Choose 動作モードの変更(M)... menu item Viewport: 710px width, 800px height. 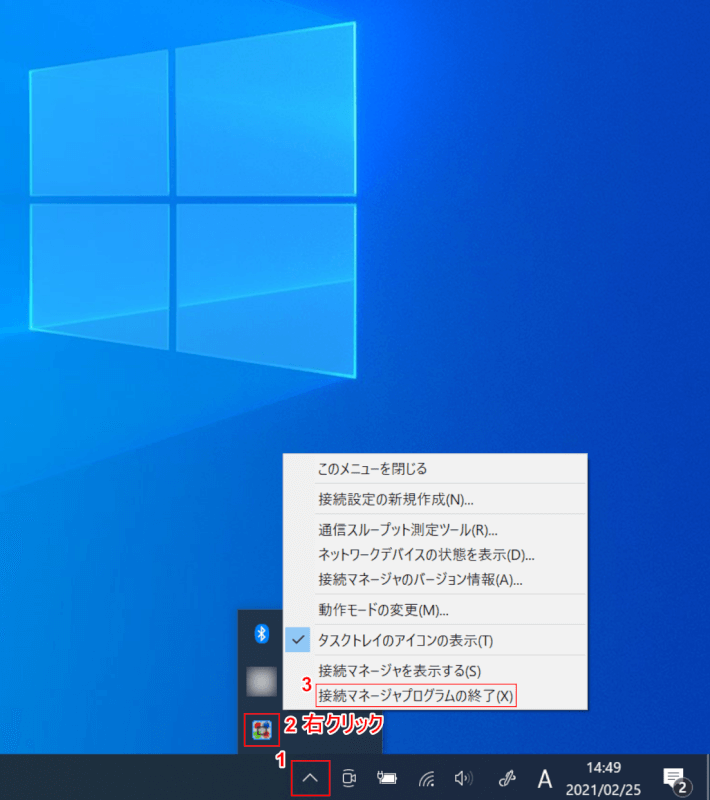coord(383,609)
